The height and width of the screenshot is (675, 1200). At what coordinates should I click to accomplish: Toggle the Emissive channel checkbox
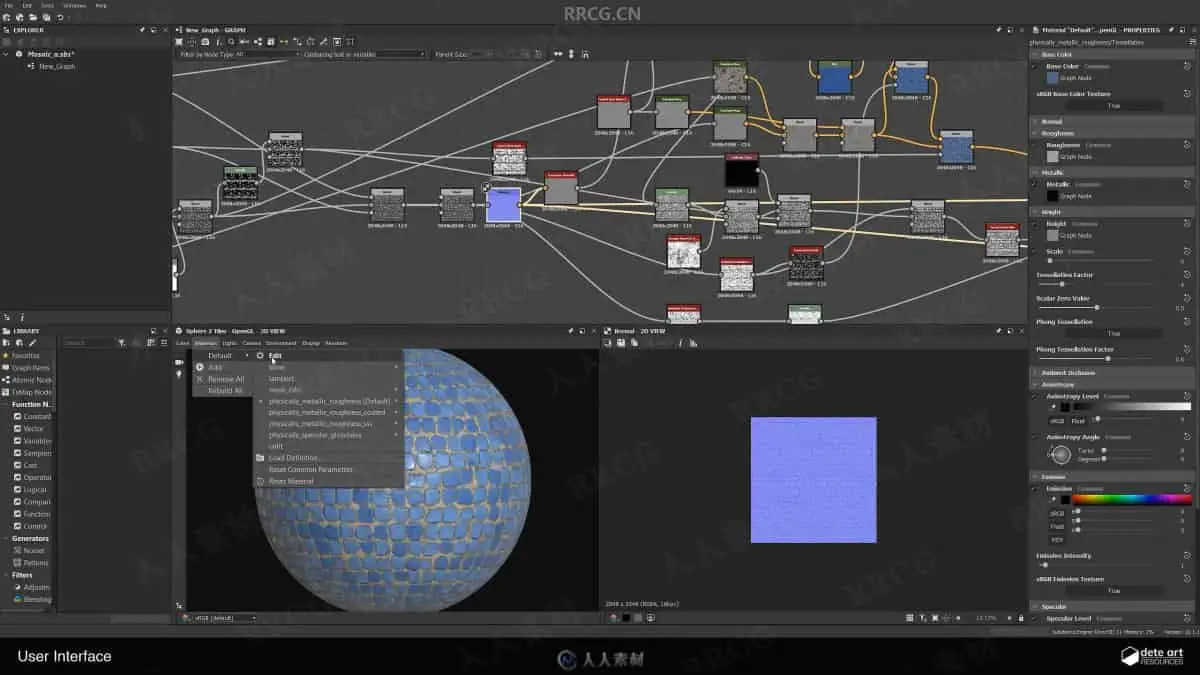[x=1035, y=489]
